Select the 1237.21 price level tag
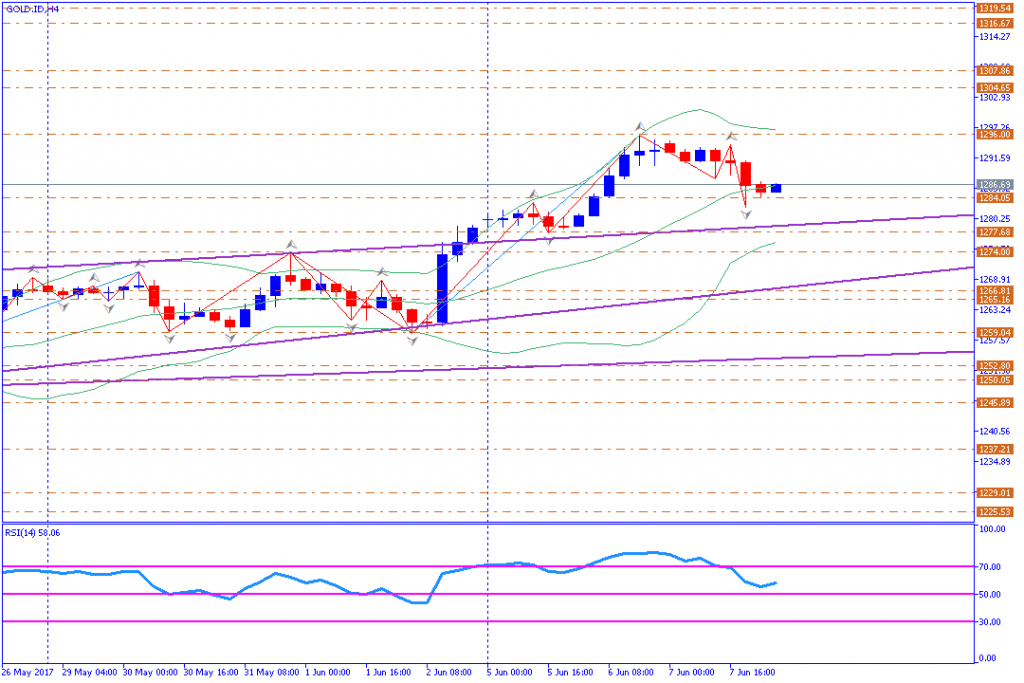Image resolution: width=1024 pixels, height=683 pixels. click(x=994, y=449)
